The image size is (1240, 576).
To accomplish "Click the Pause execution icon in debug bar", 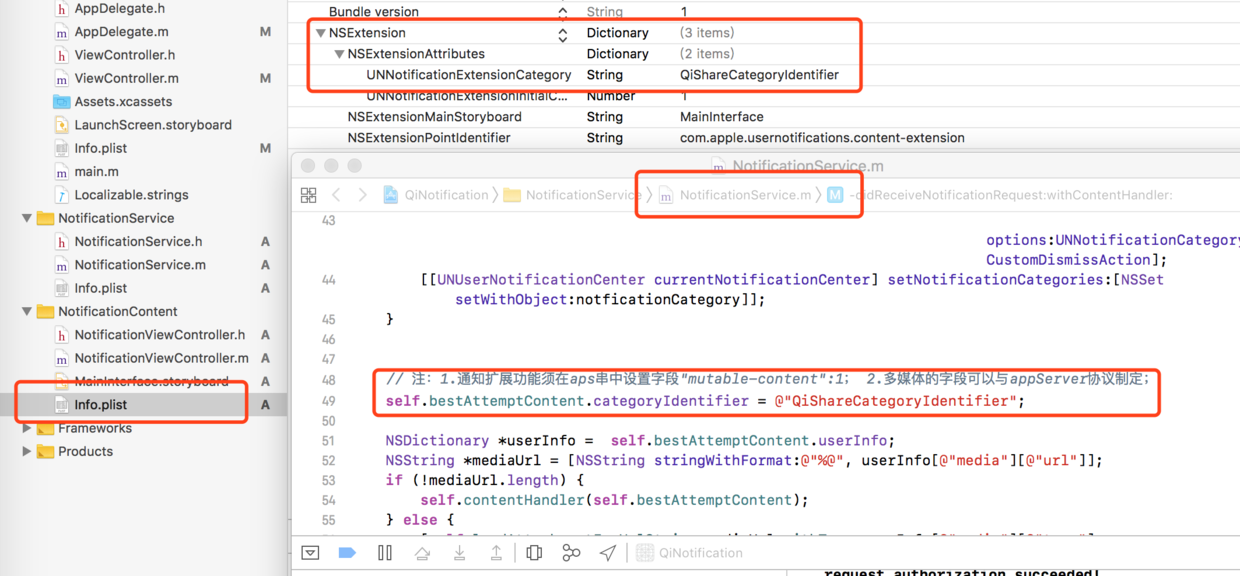I will [385, 552].
